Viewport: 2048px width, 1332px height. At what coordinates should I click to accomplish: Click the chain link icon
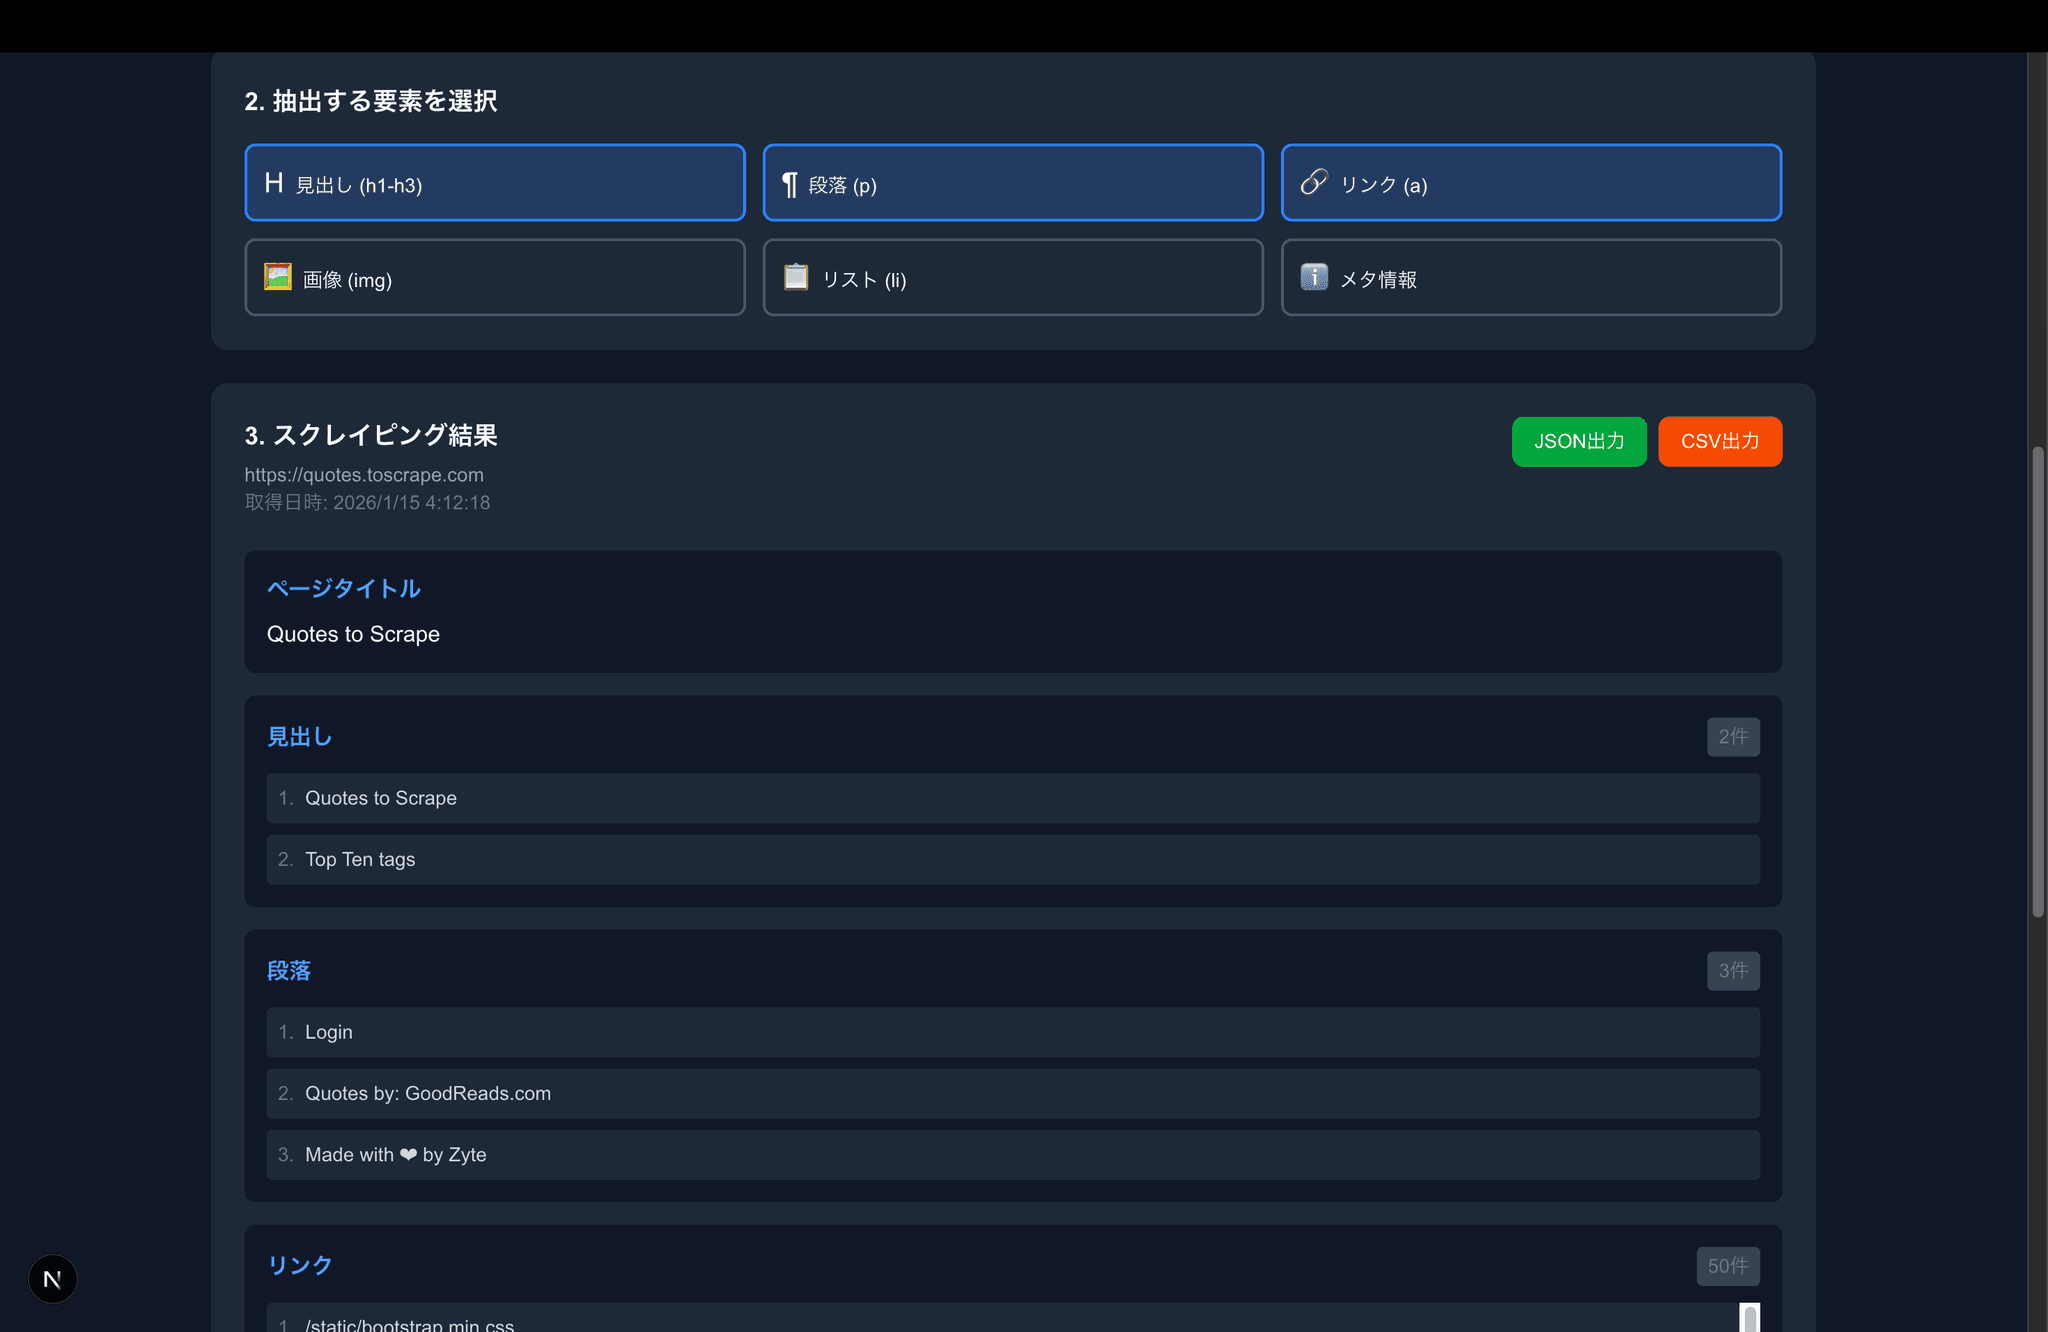(1314, 182)
